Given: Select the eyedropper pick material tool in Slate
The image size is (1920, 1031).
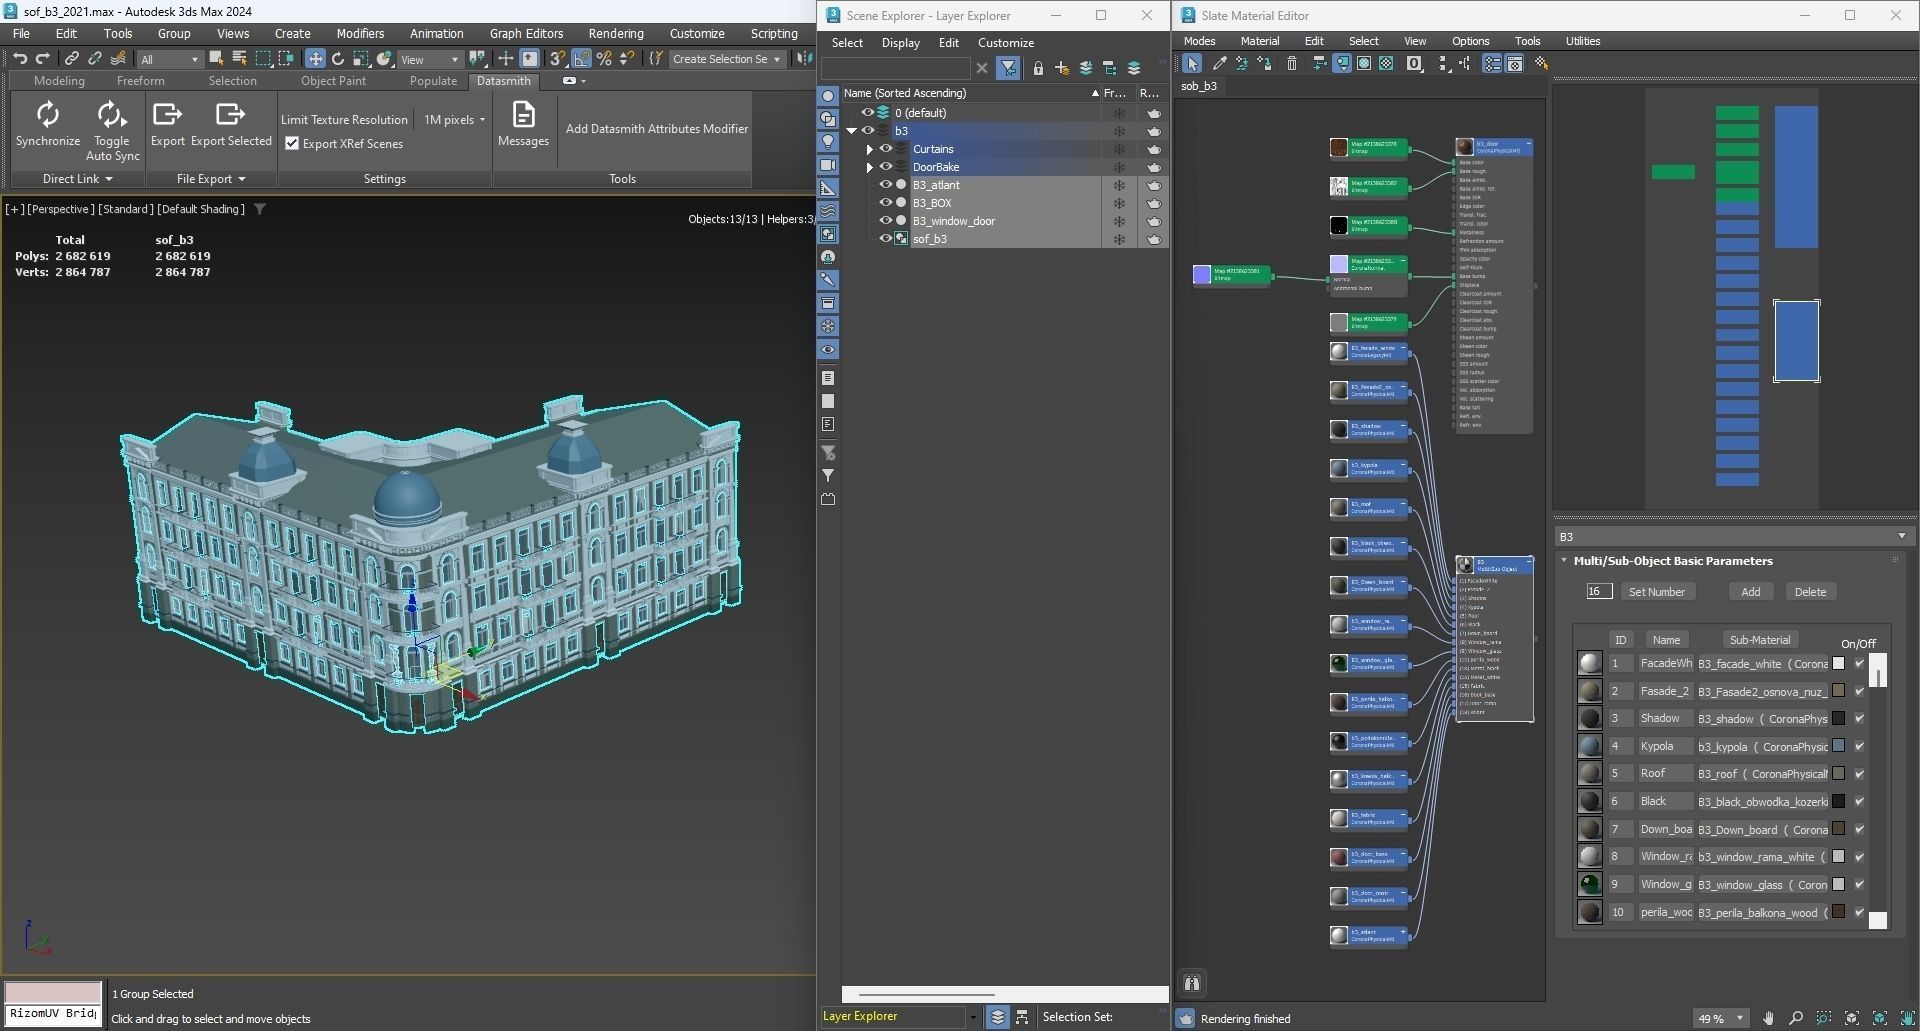Looking at the screenshot, I should pyautogui.click(x=1219, y=63).
